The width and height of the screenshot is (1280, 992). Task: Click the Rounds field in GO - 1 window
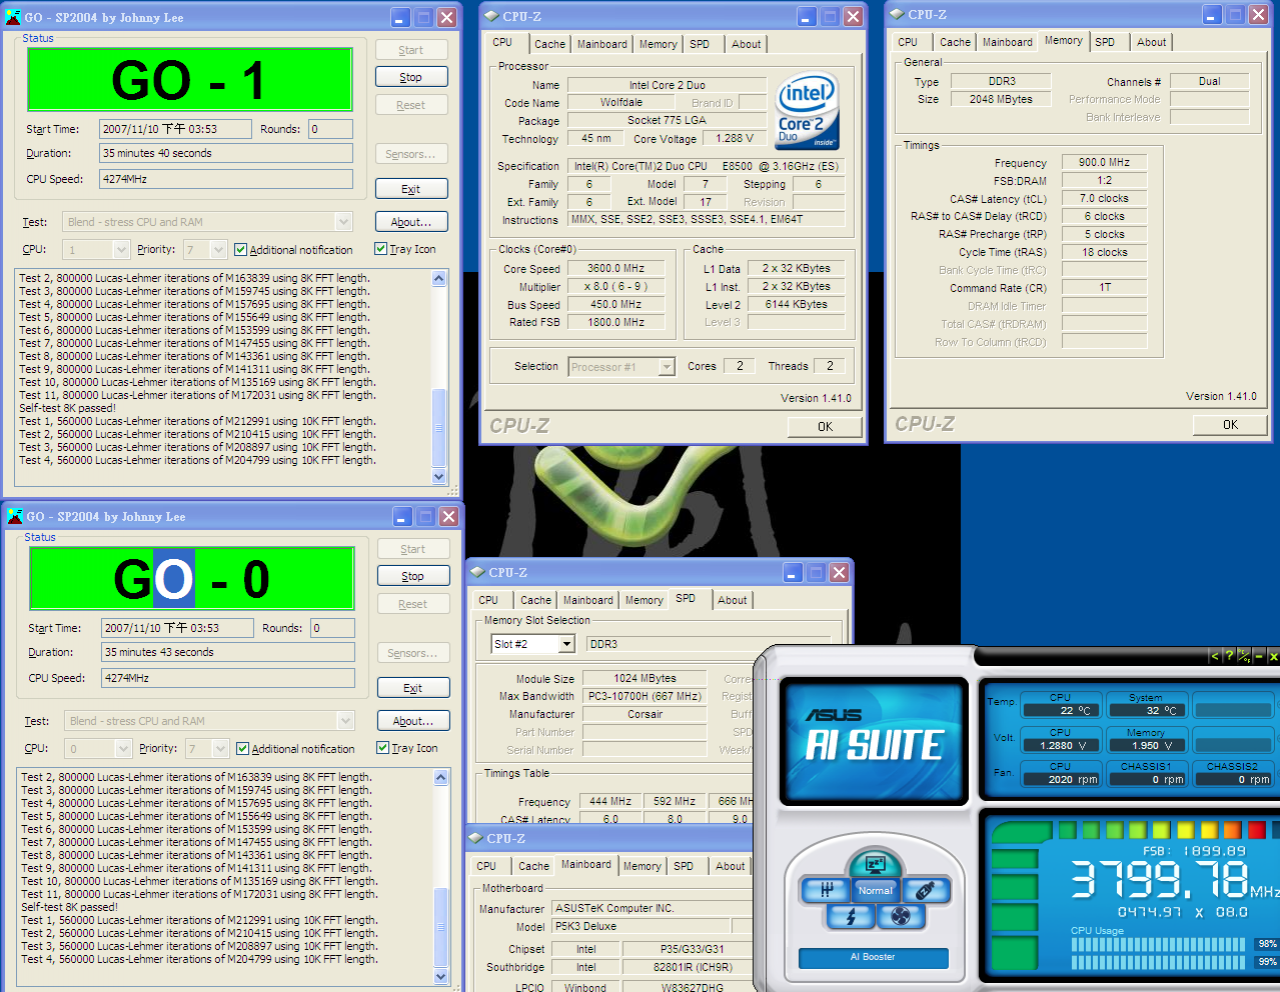[x=330, y=129]
